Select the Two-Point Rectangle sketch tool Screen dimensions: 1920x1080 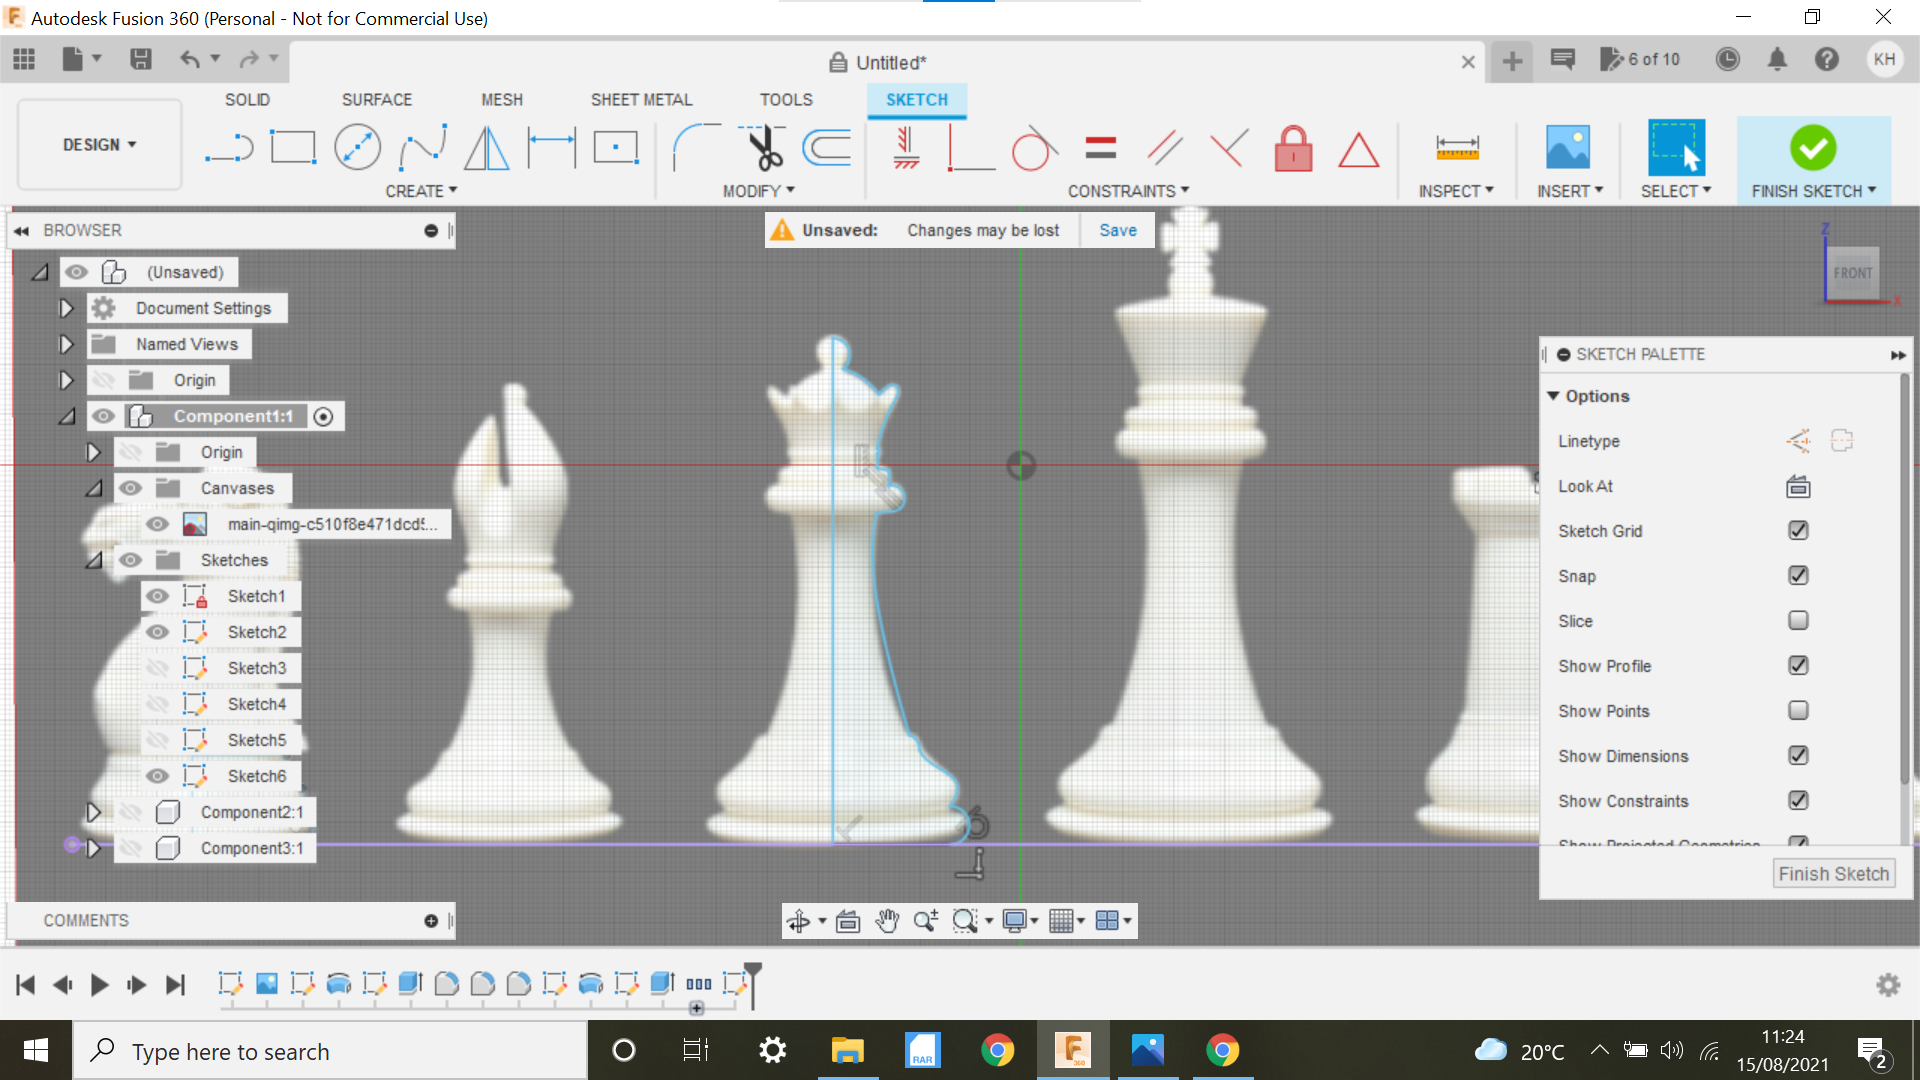tap(293, 146)
